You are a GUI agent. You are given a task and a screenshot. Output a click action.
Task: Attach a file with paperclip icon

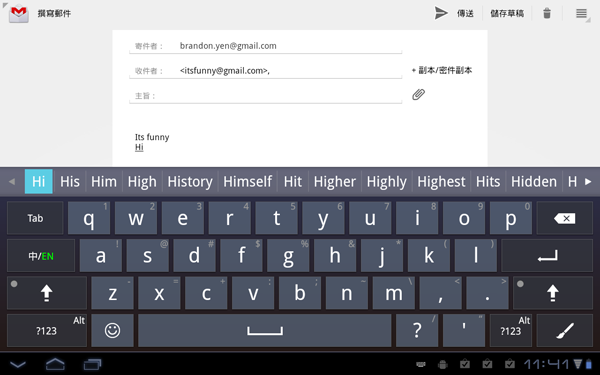click(x=418, y=94)
